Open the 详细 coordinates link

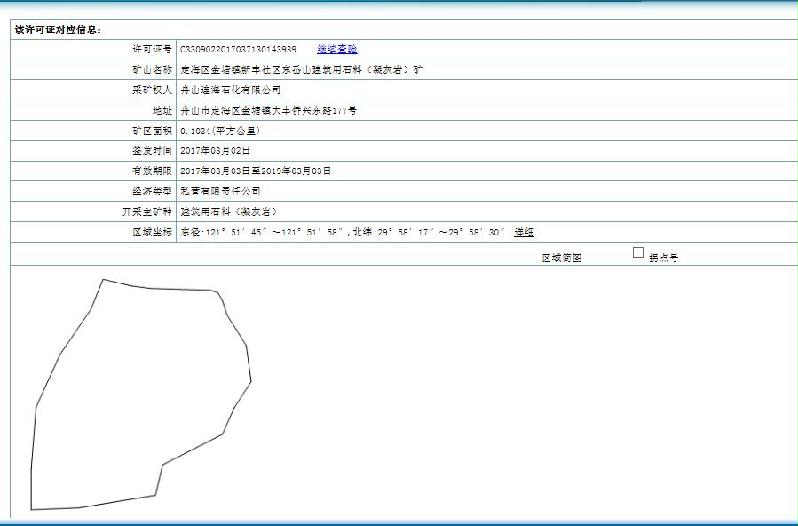(523, 232)
